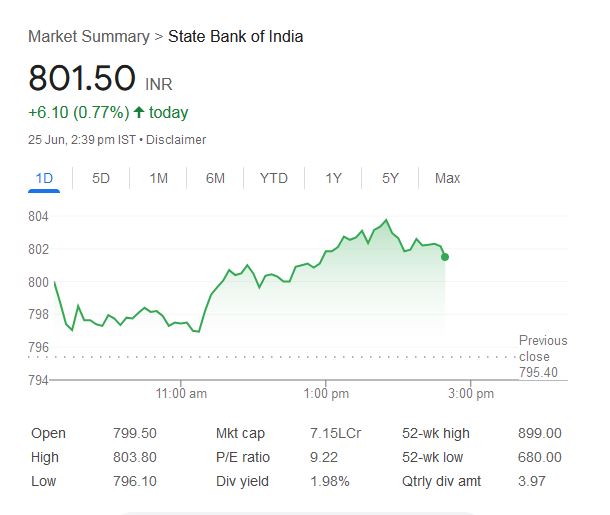
Task: Select the 1D time range tab
Action: coord(44,178)
